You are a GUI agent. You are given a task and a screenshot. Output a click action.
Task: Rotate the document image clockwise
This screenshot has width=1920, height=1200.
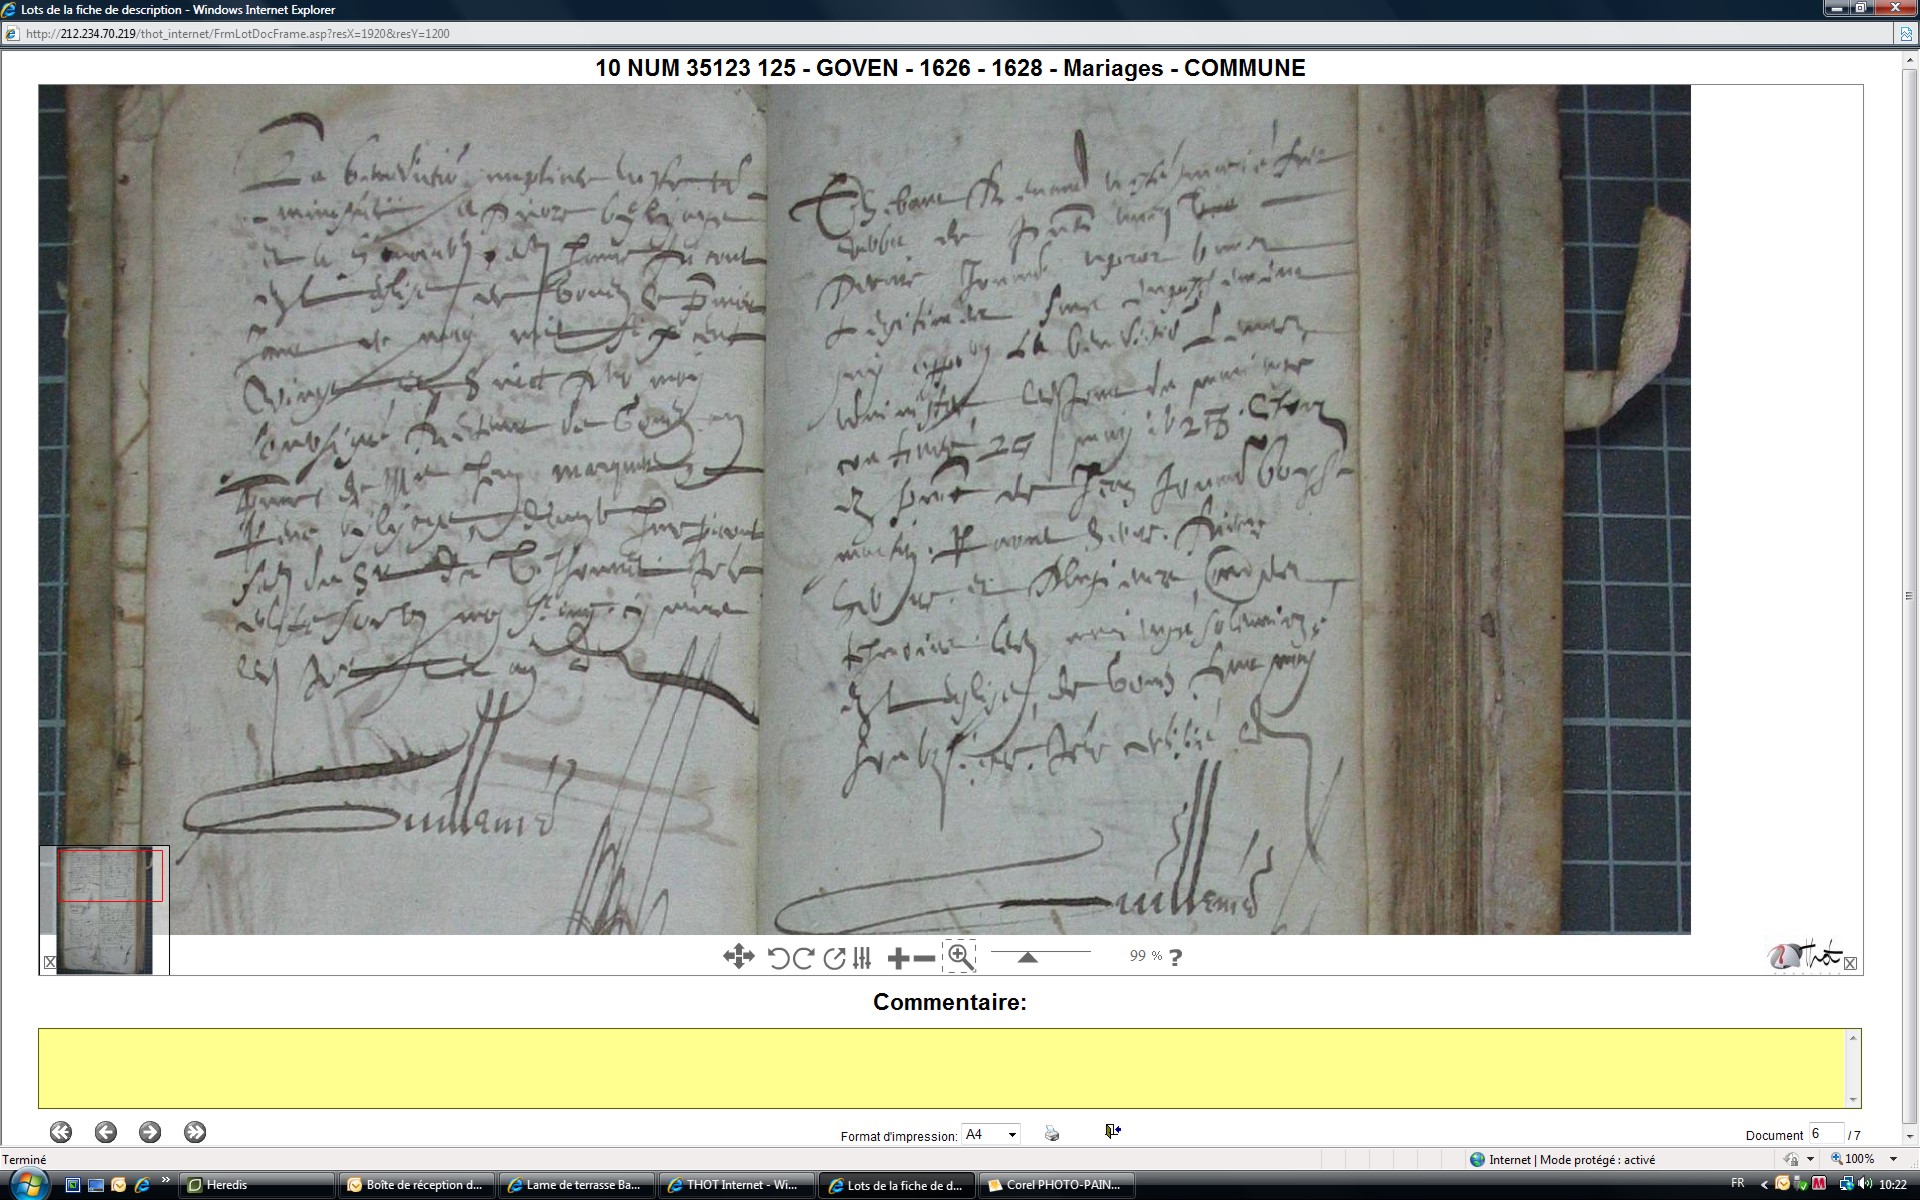coord(803,958)
